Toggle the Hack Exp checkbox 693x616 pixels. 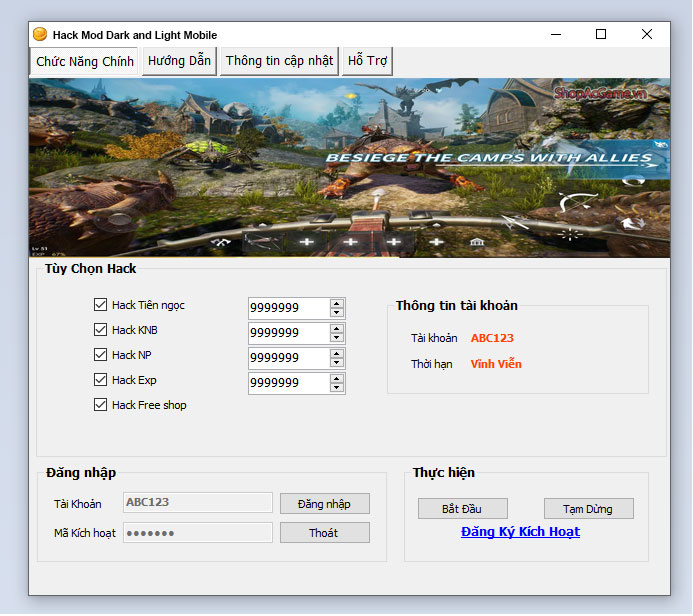click(x=100, y=380)
